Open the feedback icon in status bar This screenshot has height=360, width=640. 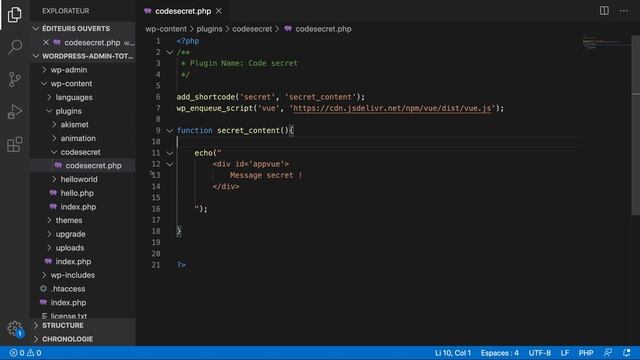click(608, 353)
